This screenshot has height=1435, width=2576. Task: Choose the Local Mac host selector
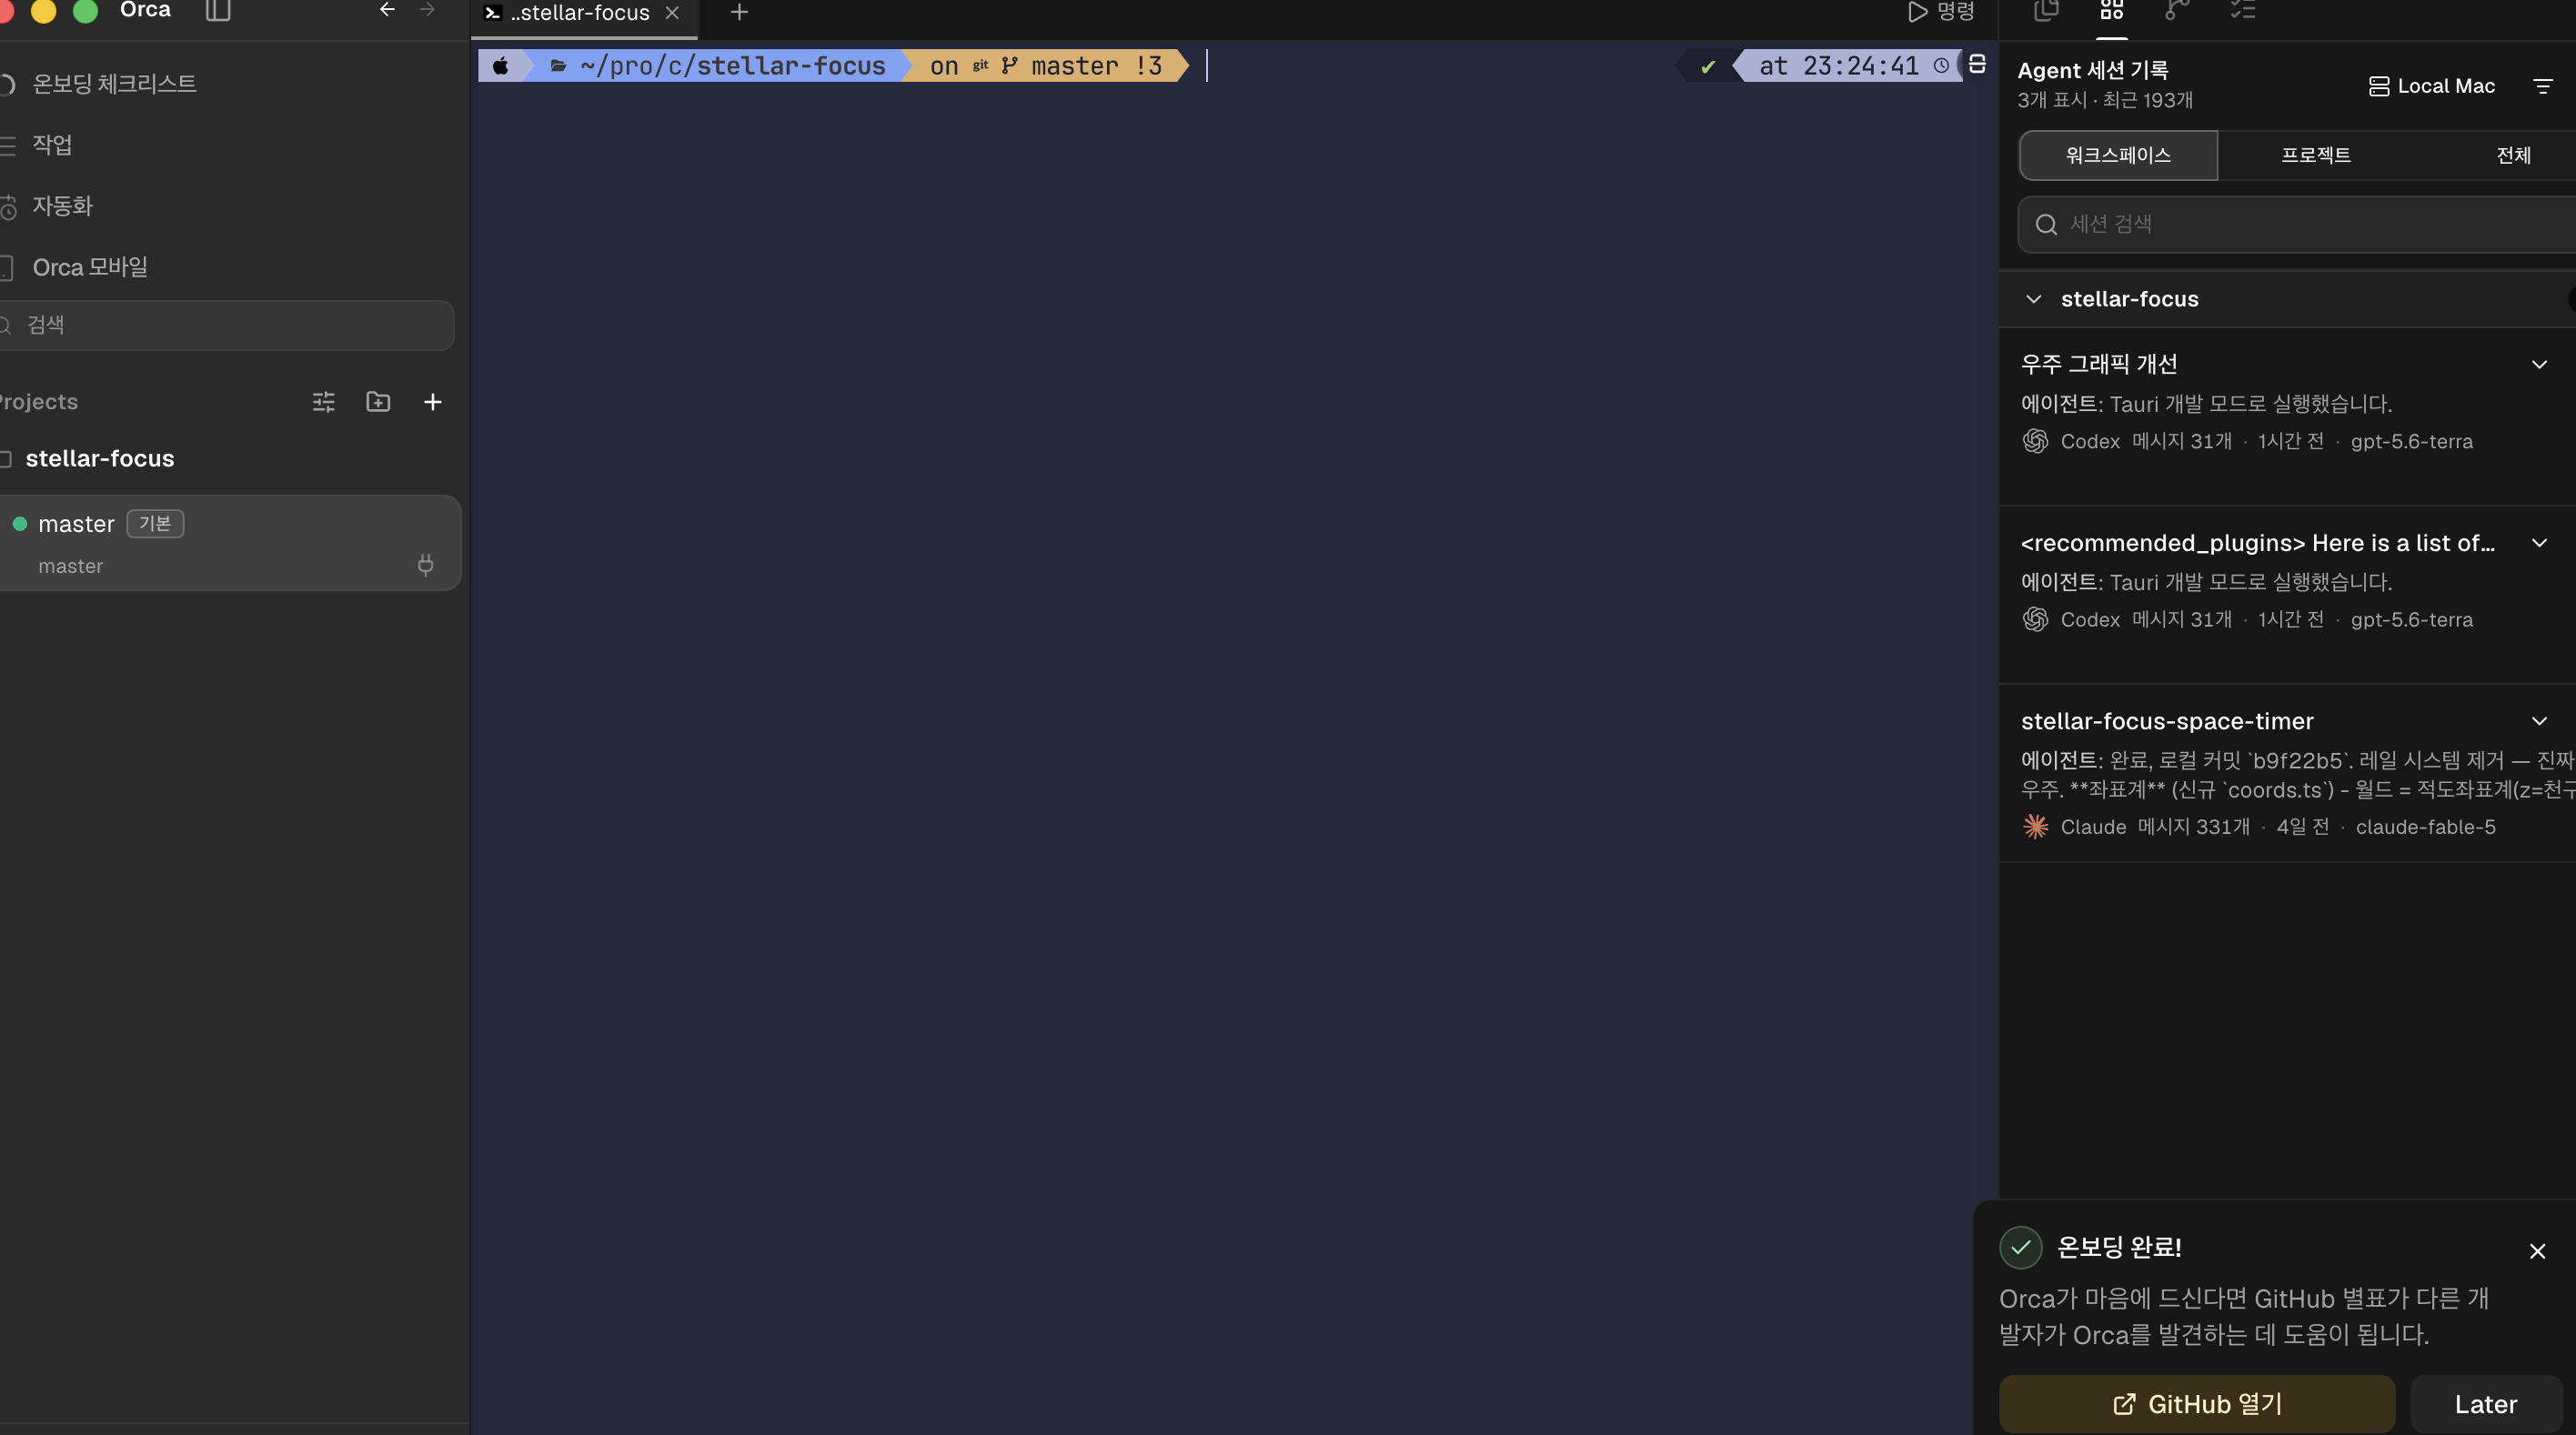click(2432, 86)
